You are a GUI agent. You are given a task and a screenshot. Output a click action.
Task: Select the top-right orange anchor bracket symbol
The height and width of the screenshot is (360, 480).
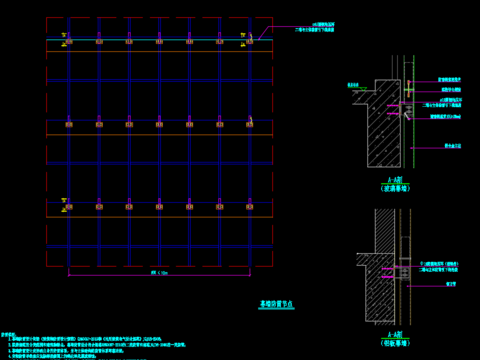pyautogui.click(x=250, y=41)
